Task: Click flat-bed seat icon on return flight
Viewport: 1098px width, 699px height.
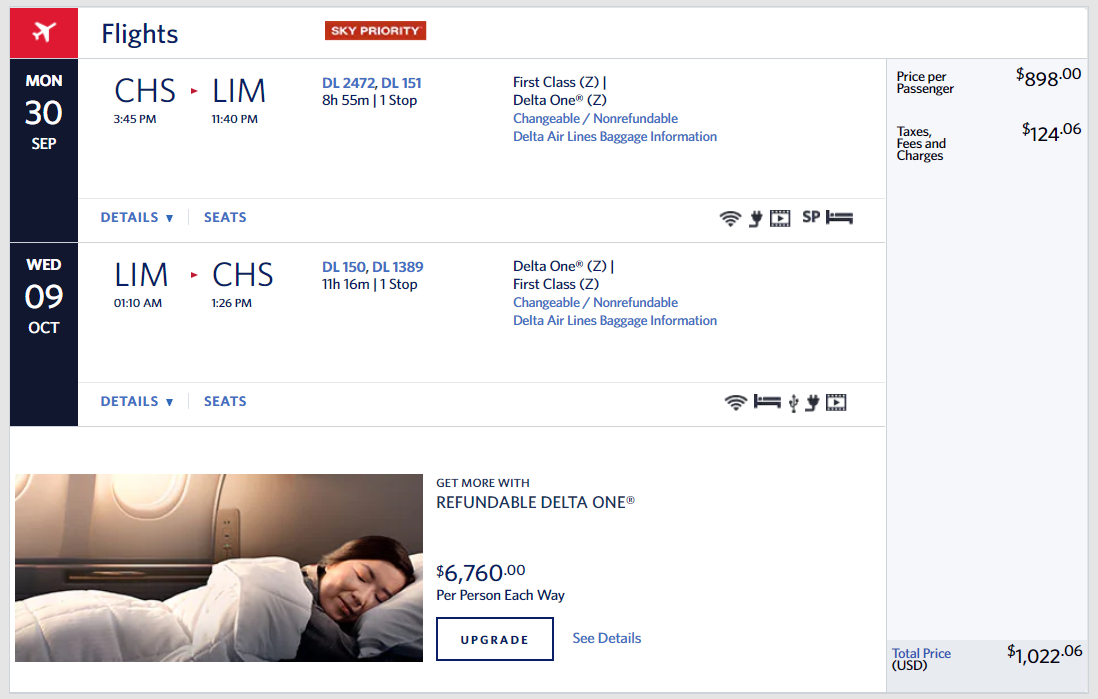Action: [x=767, y=402]
